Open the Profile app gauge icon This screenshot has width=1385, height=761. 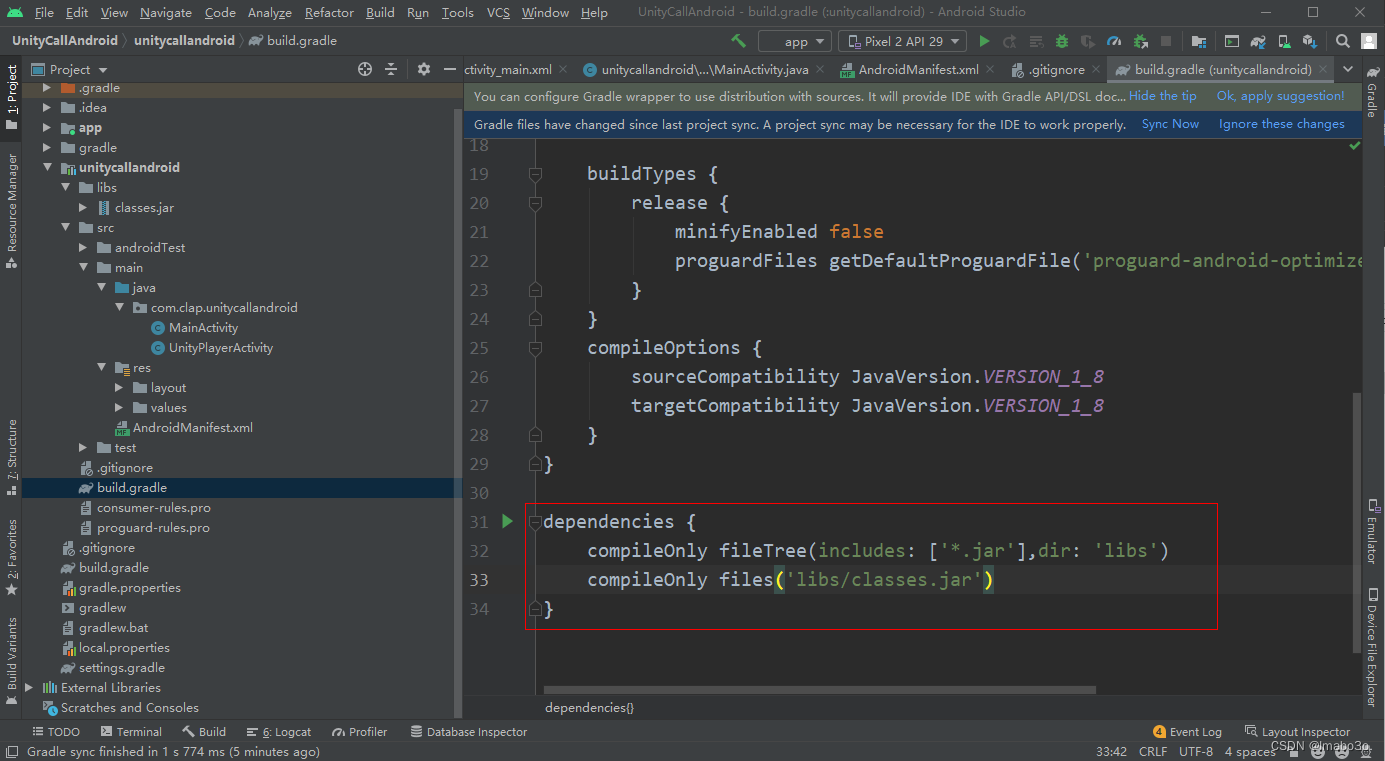point(1114,41)
